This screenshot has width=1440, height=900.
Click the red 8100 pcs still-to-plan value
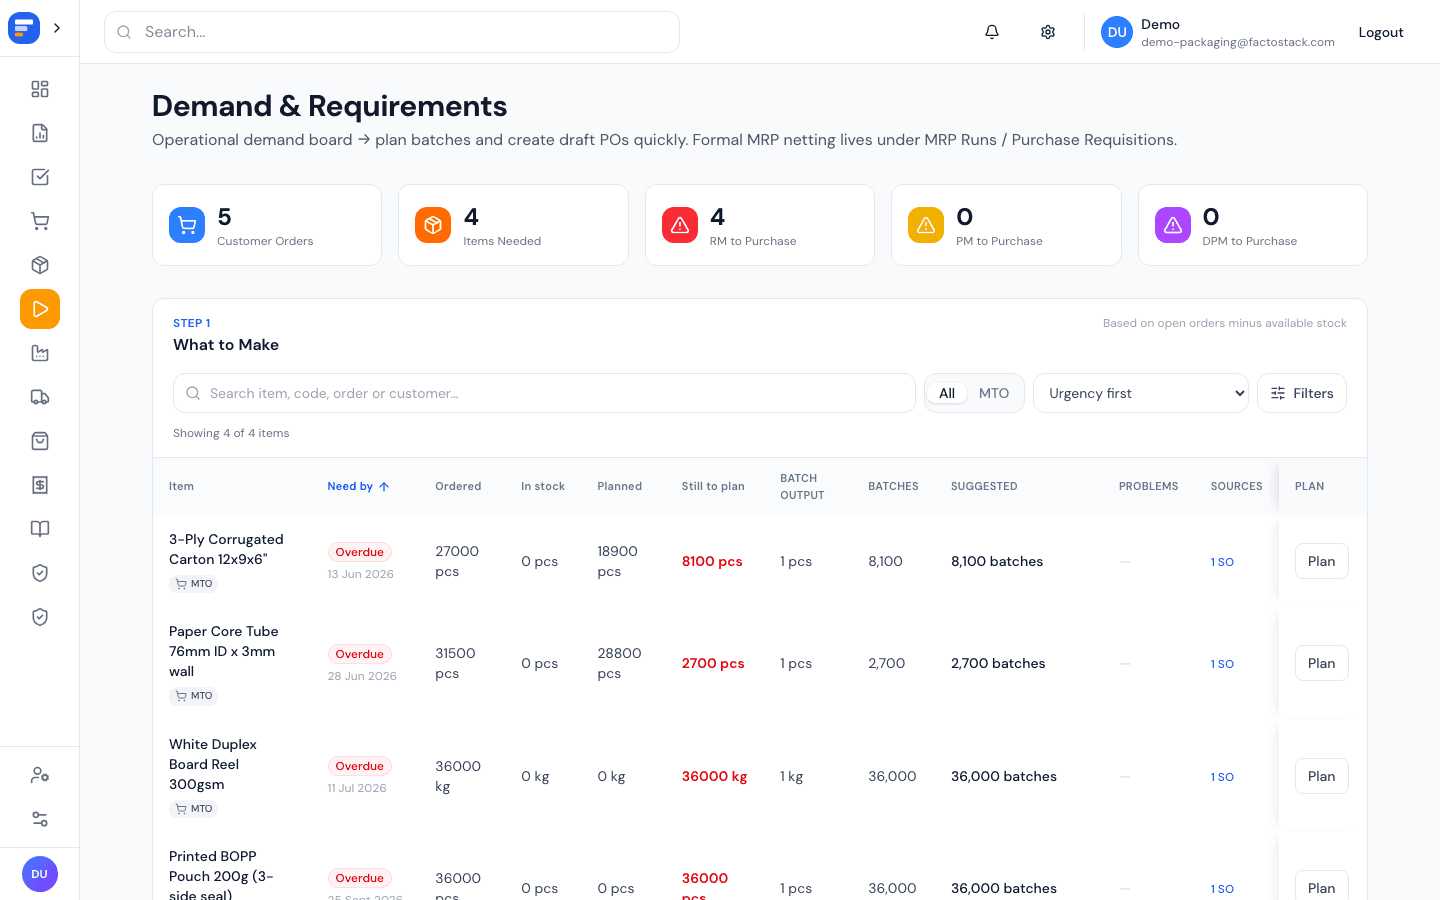712,561
